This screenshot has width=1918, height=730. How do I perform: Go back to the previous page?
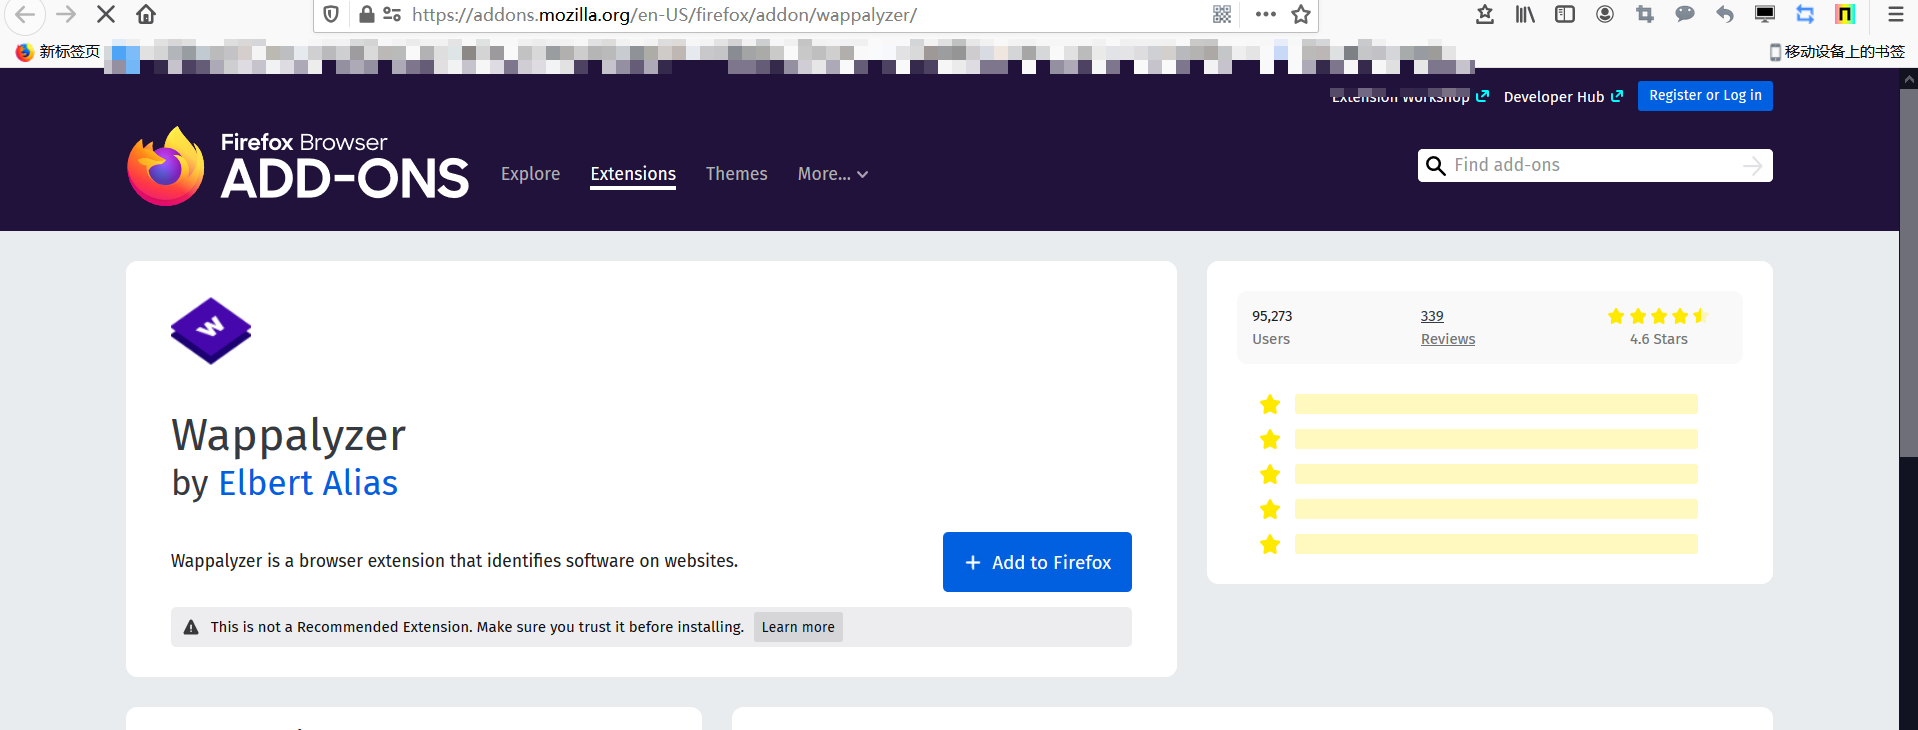click(x=25, y=14)
